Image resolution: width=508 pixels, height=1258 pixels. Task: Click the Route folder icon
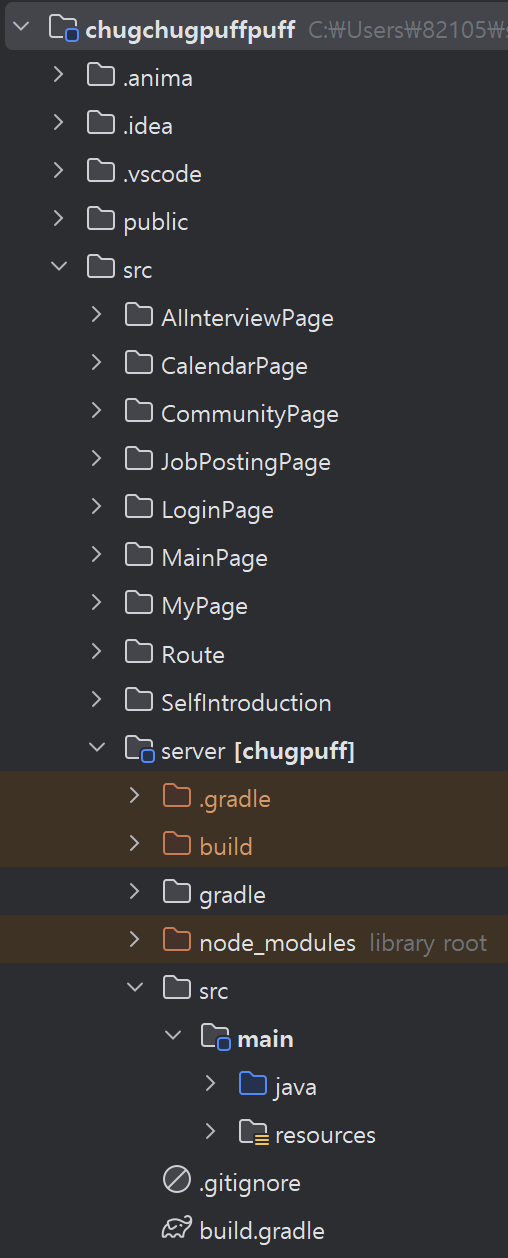tap(139, 653)
